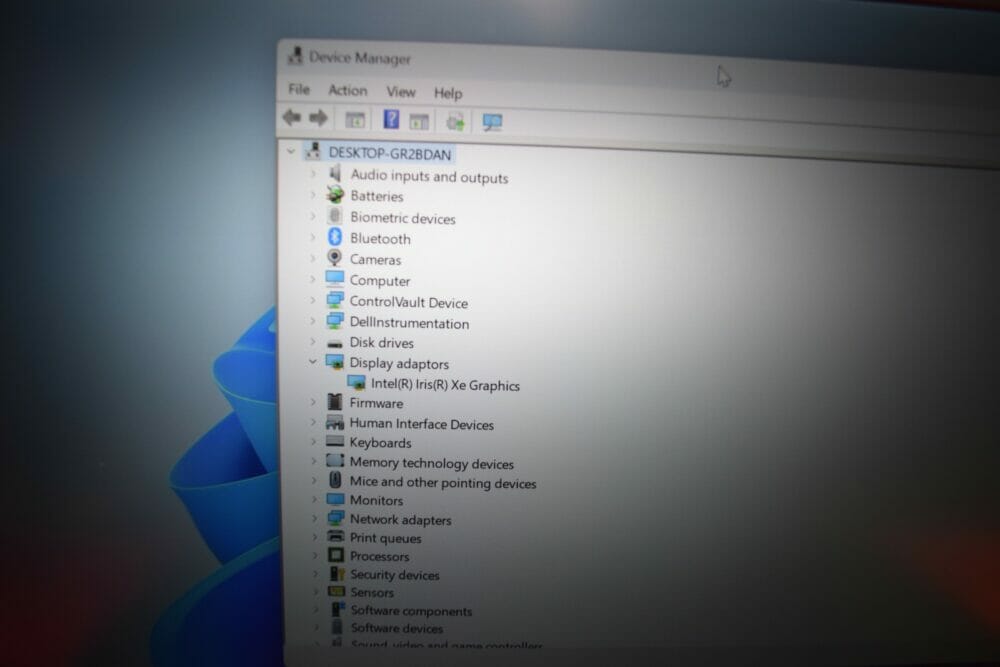This screenshot has width=1000, height=667.
Task: Click the Back arrow in Device Manager toolbar
Action: (291, 117)
